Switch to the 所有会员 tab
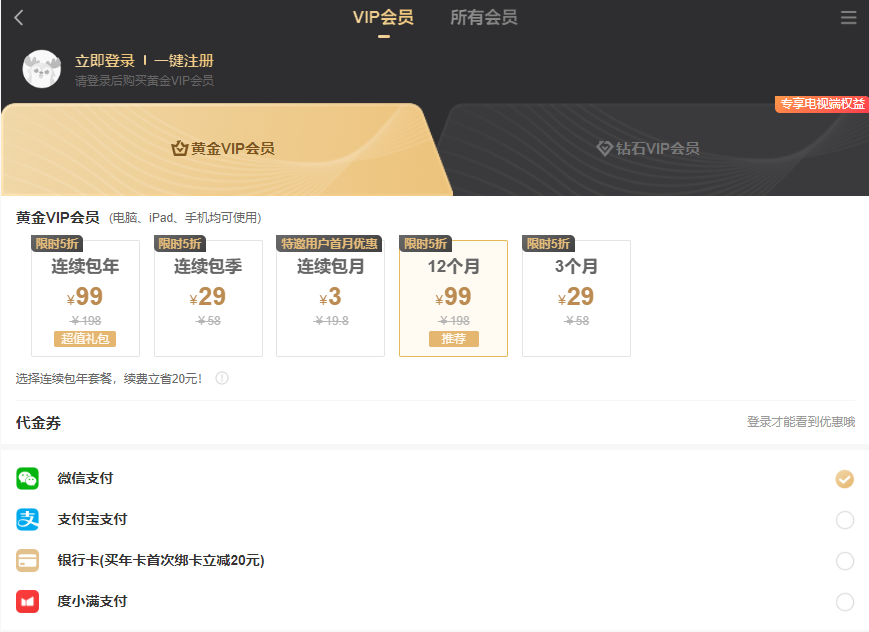The image size is (869, 632). point(484,18)
